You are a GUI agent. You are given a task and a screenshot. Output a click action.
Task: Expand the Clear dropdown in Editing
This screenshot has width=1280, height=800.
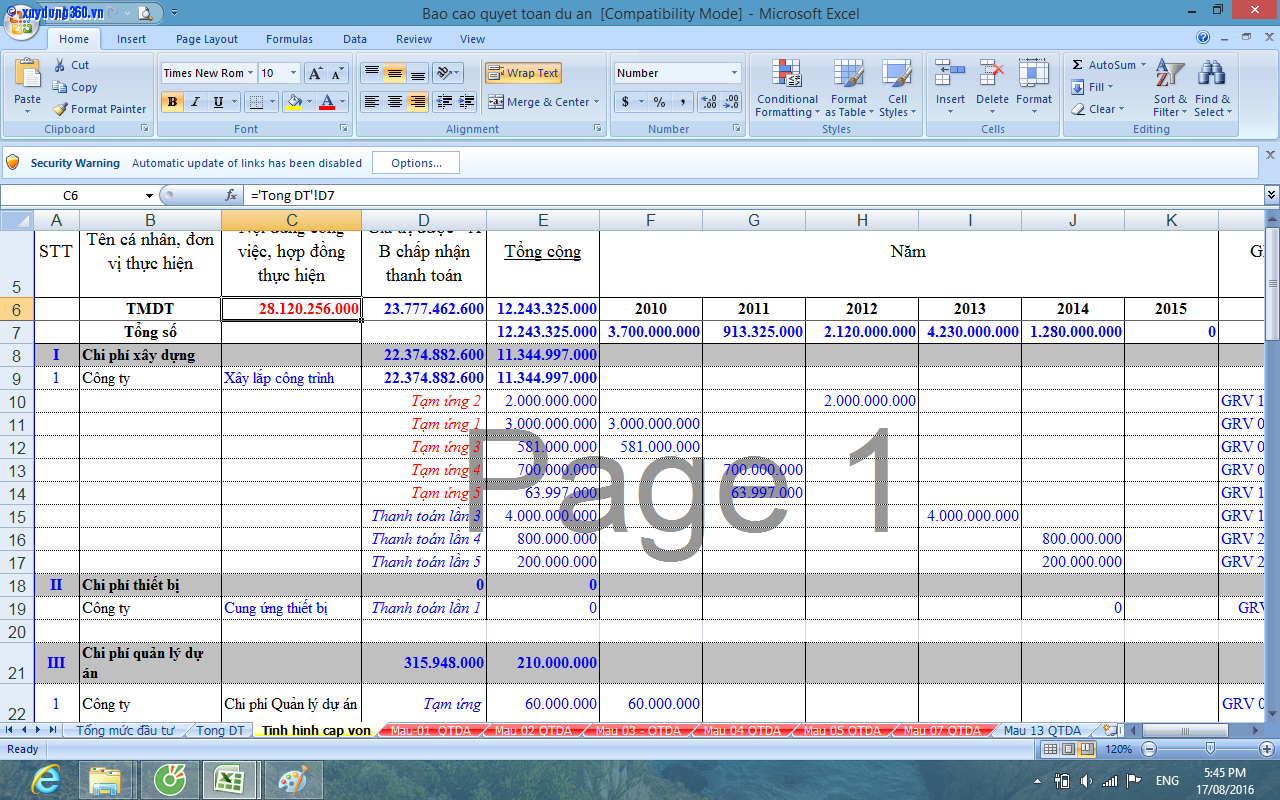[1121, 109]
